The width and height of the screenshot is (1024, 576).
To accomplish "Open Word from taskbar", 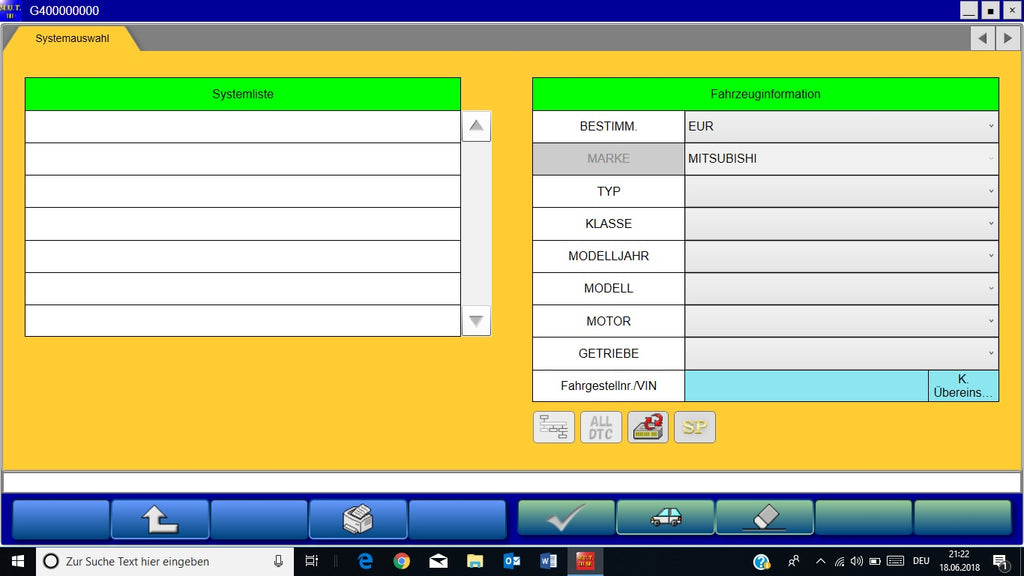I will [548, 561].
